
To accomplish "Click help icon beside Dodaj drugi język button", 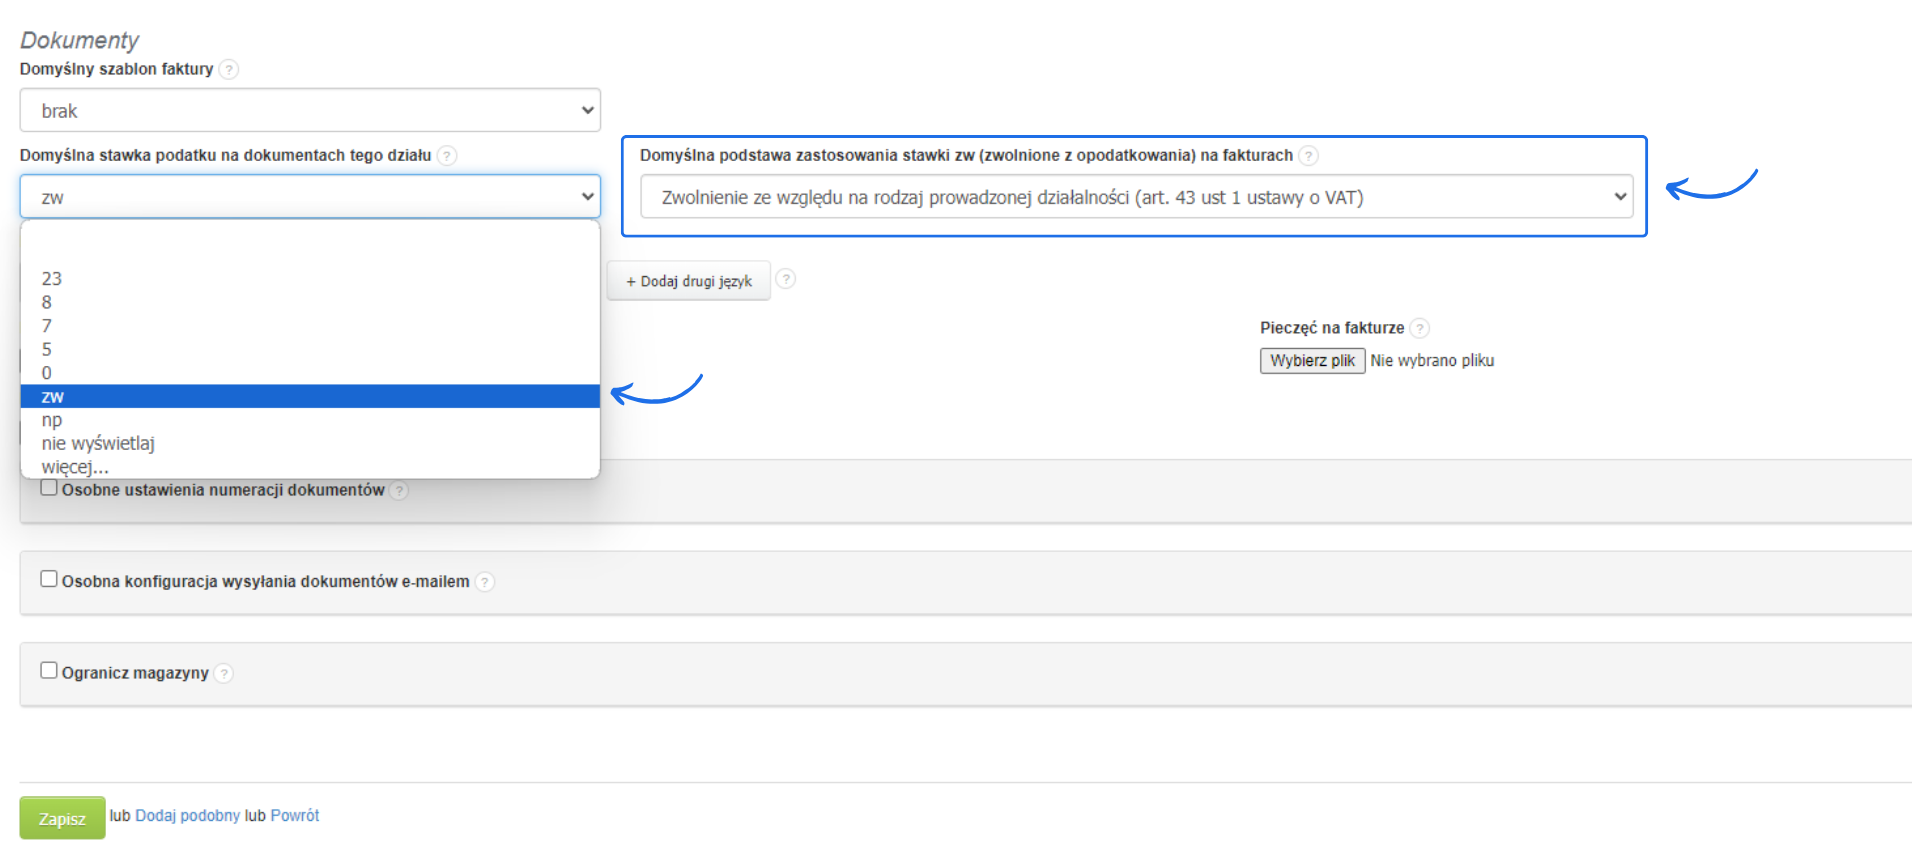I will (x=786, y=279).
